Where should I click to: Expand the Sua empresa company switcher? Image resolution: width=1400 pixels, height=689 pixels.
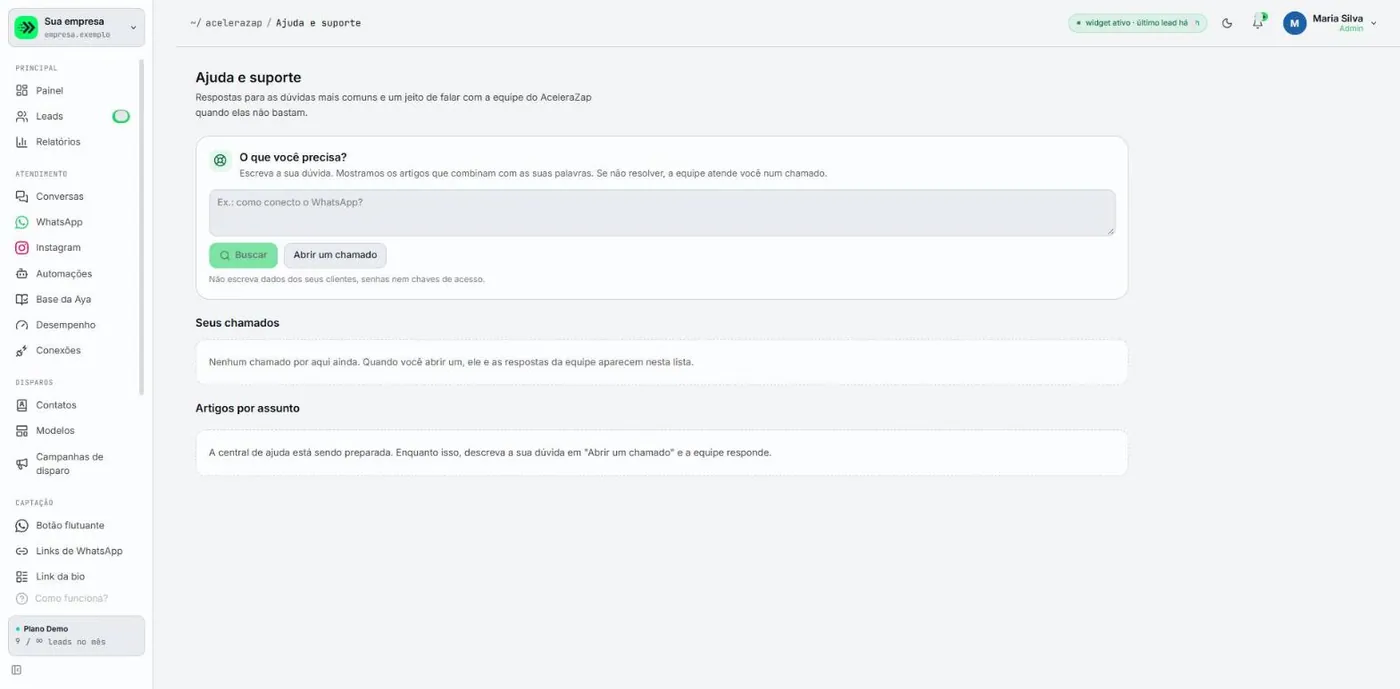77,27
